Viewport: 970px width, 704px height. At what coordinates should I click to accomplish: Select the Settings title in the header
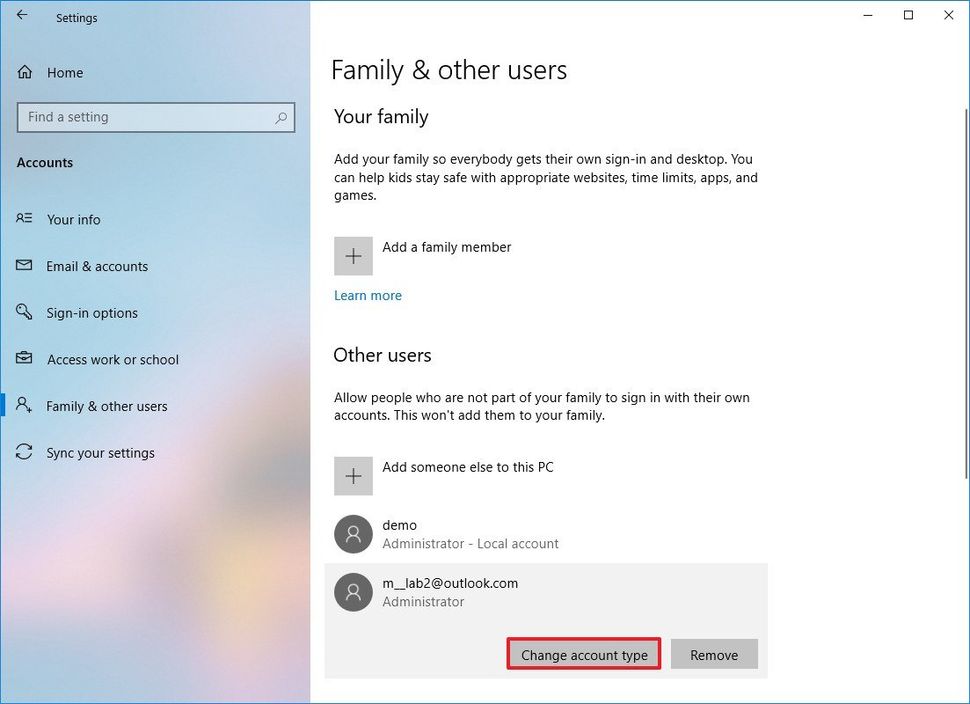(x=77, y=17)
